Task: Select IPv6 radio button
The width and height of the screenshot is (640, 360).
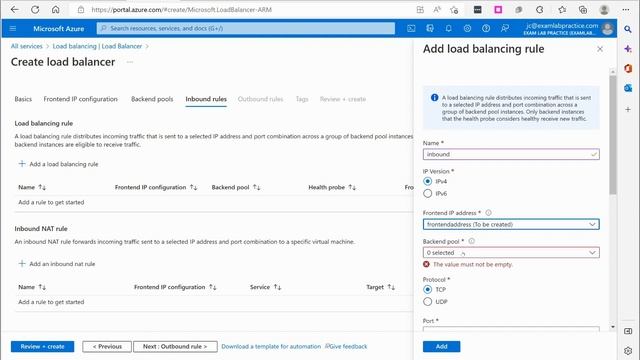Action: coord(427,193)
